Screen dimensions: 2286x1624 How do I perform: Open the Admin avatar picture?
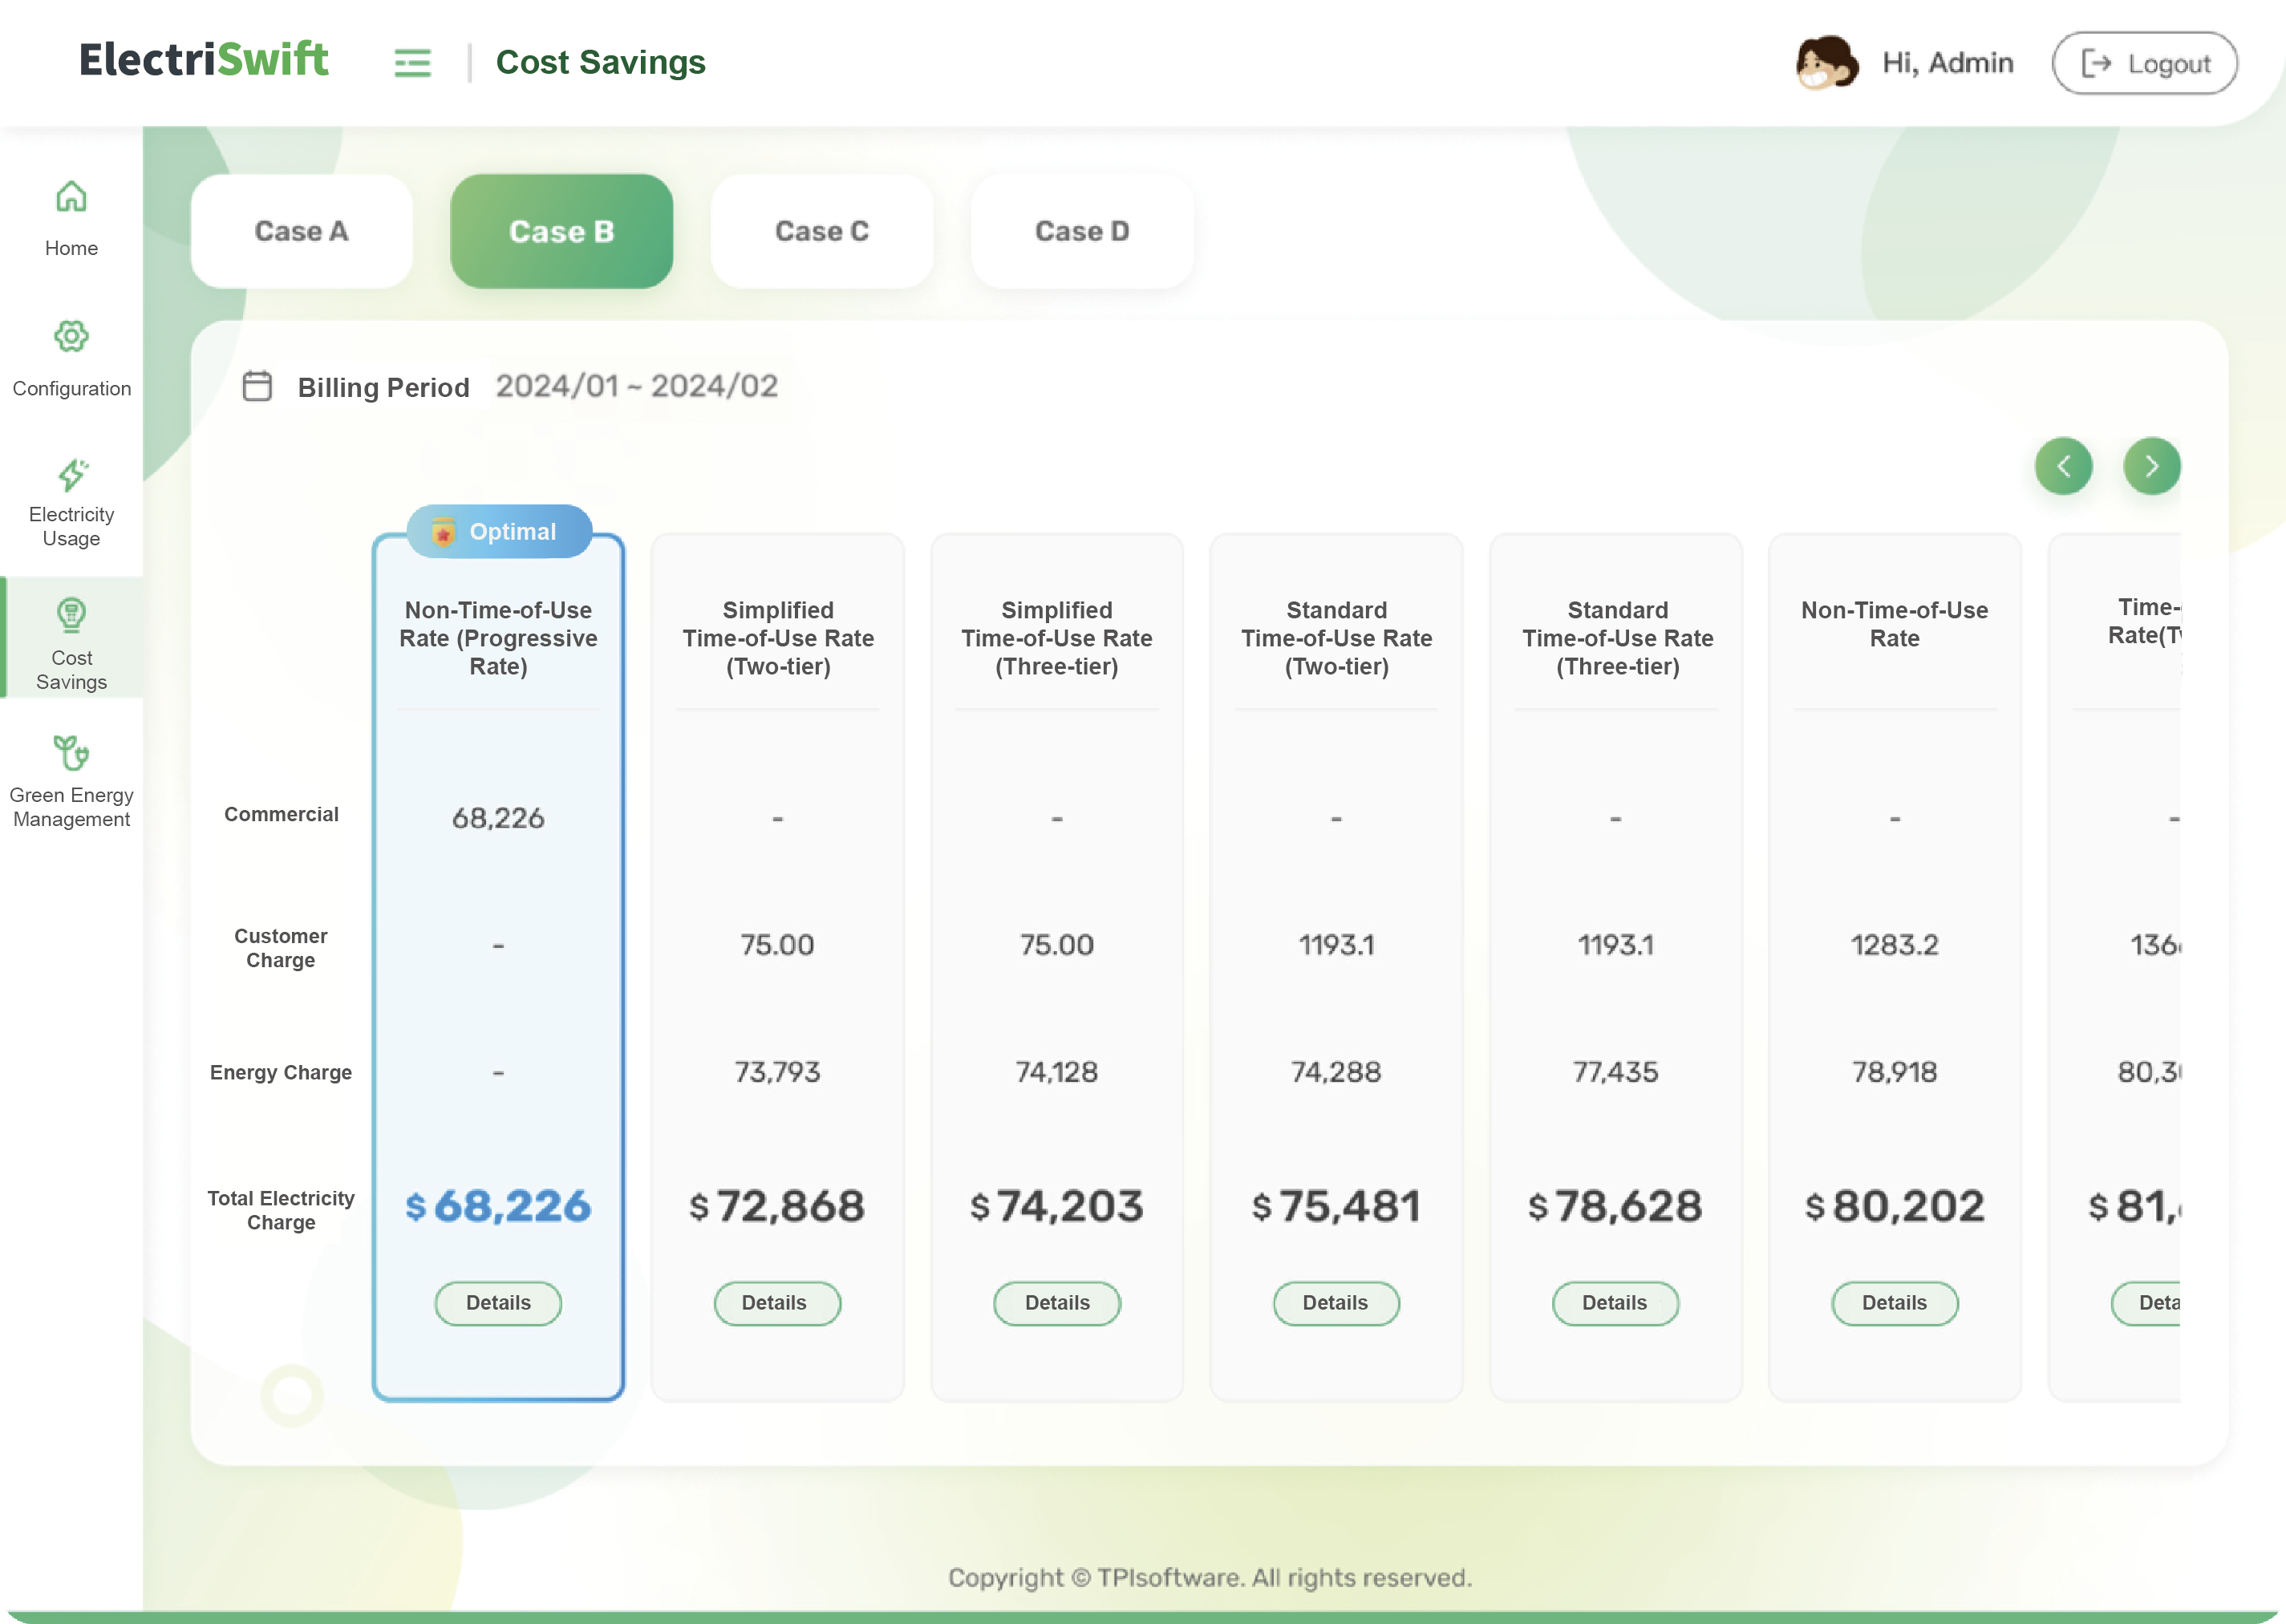tap(1826, 63)
